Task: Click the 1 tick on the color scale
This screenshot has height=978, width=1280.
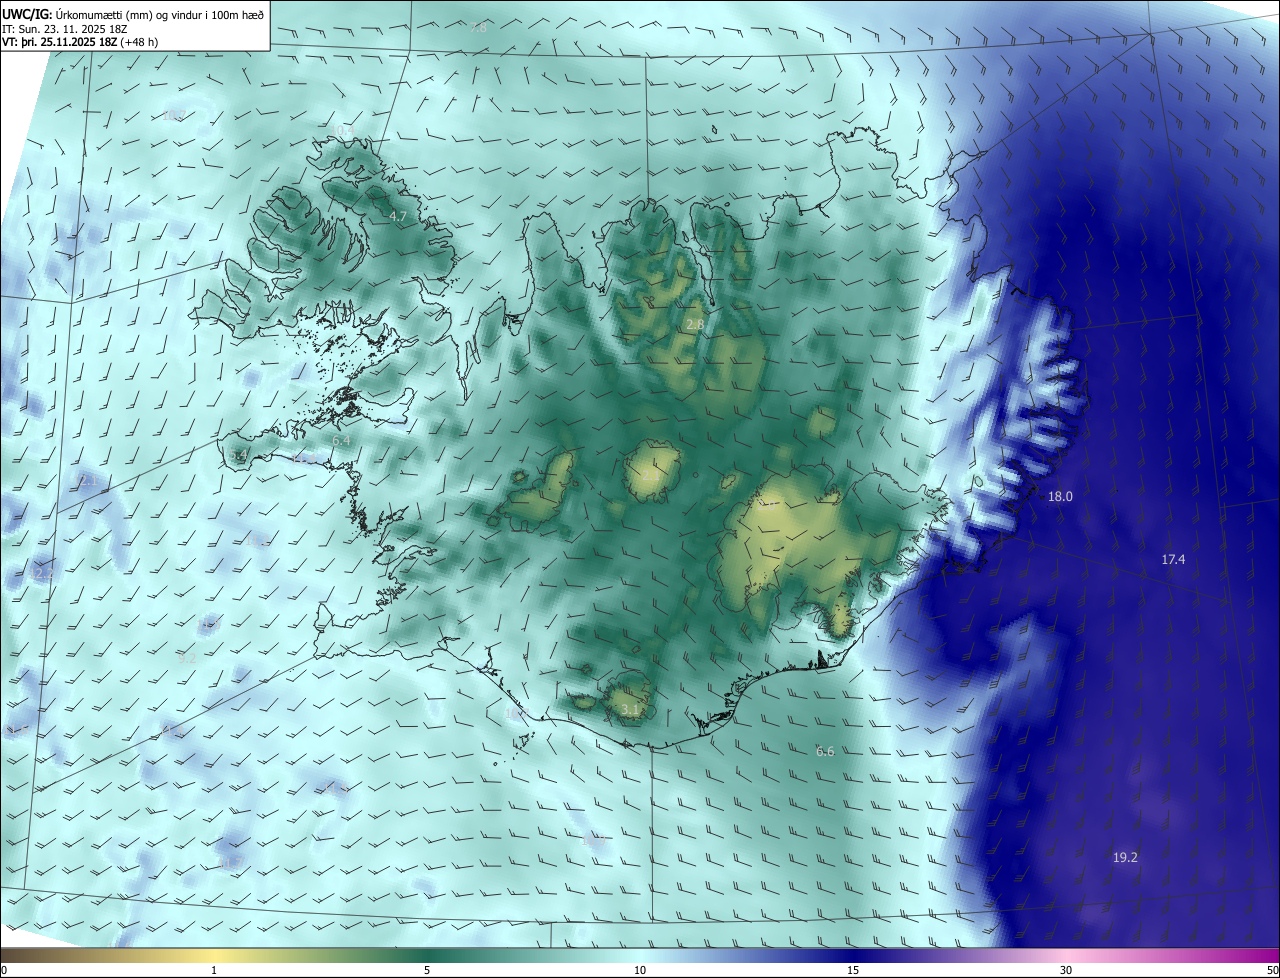Action: (214, 970)
